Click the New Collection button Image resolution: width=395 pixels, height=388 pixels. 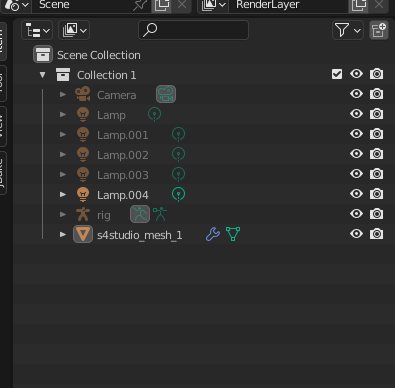[379, 30]
